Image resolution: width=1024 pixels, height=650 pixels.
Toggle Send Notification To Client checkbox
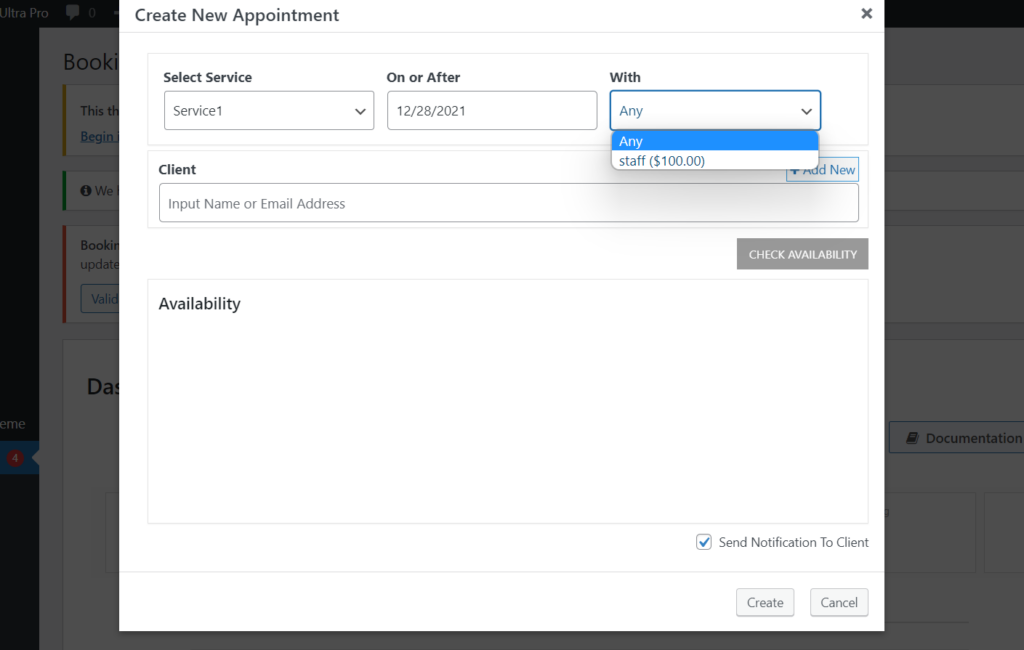point(703,542)
